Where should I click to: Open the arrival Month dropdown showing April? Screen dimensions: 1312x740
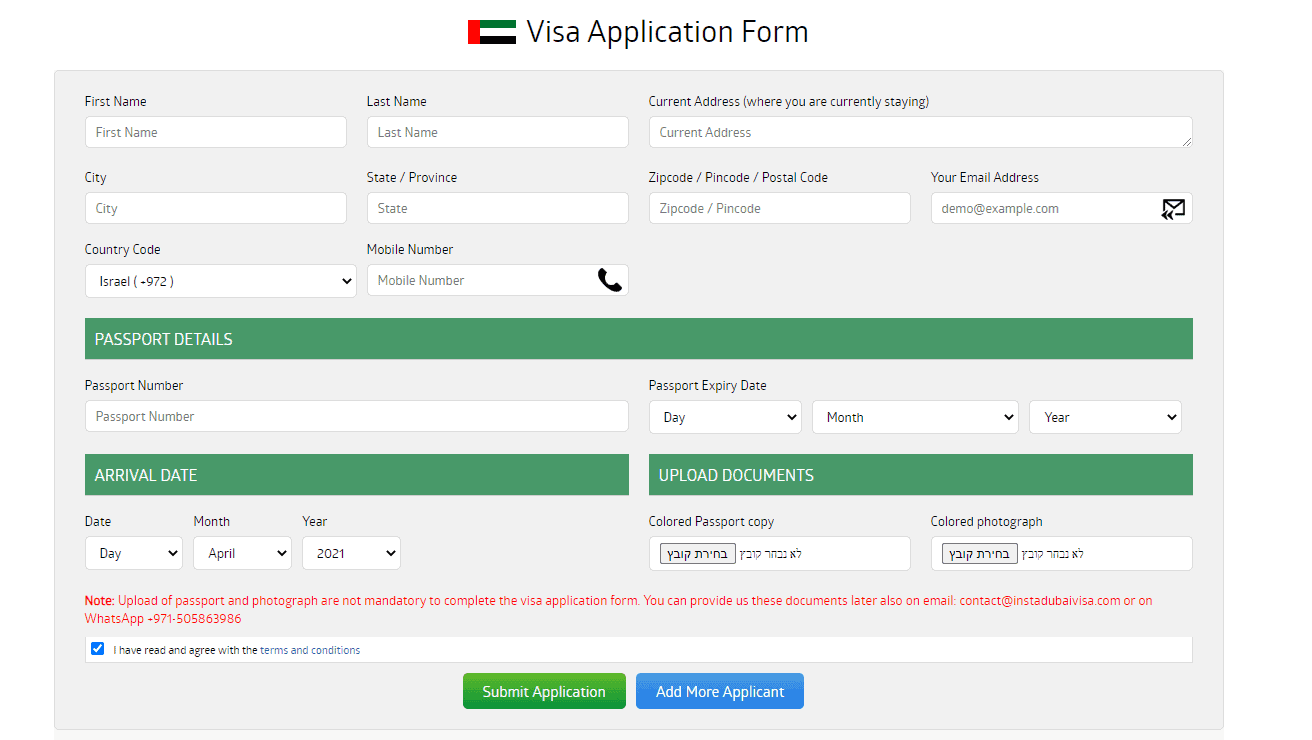[x=242, y=553]
